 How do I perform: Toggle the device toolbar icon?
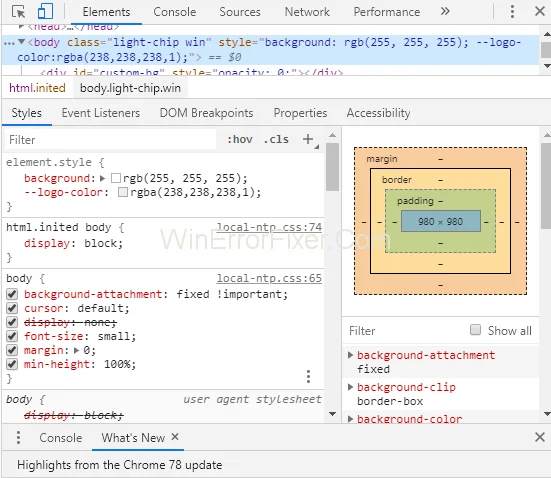[45, 12]
